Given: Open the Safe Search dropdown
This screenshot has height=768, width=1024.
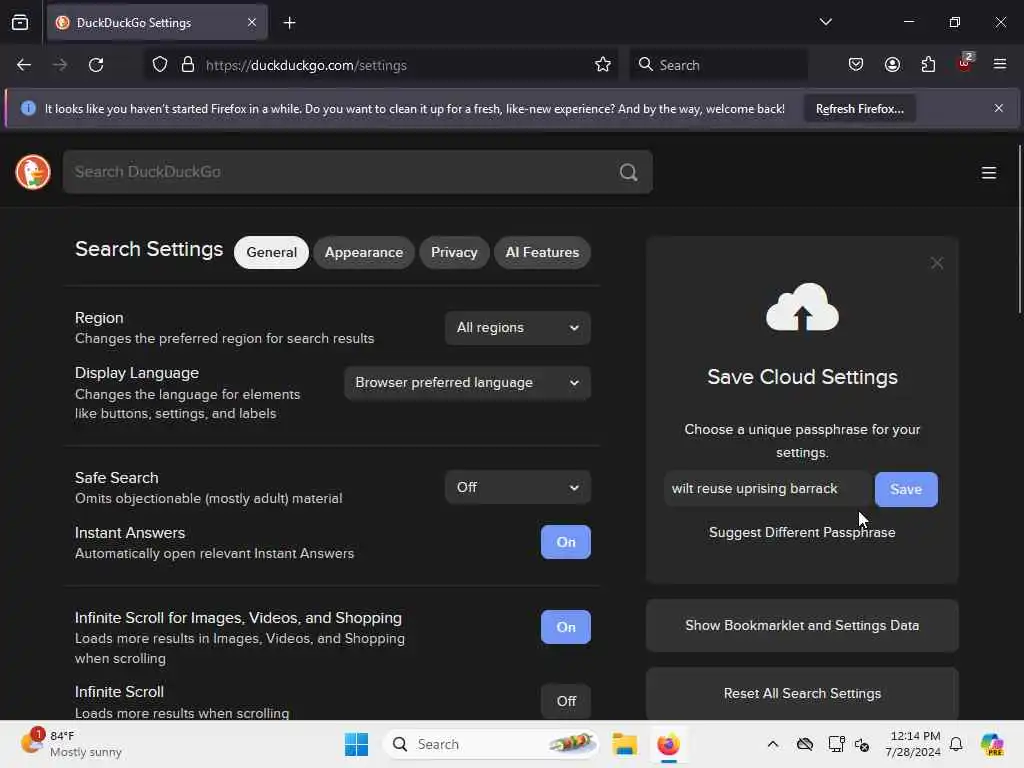Looking at the screenshot, I should coord(518,487).
